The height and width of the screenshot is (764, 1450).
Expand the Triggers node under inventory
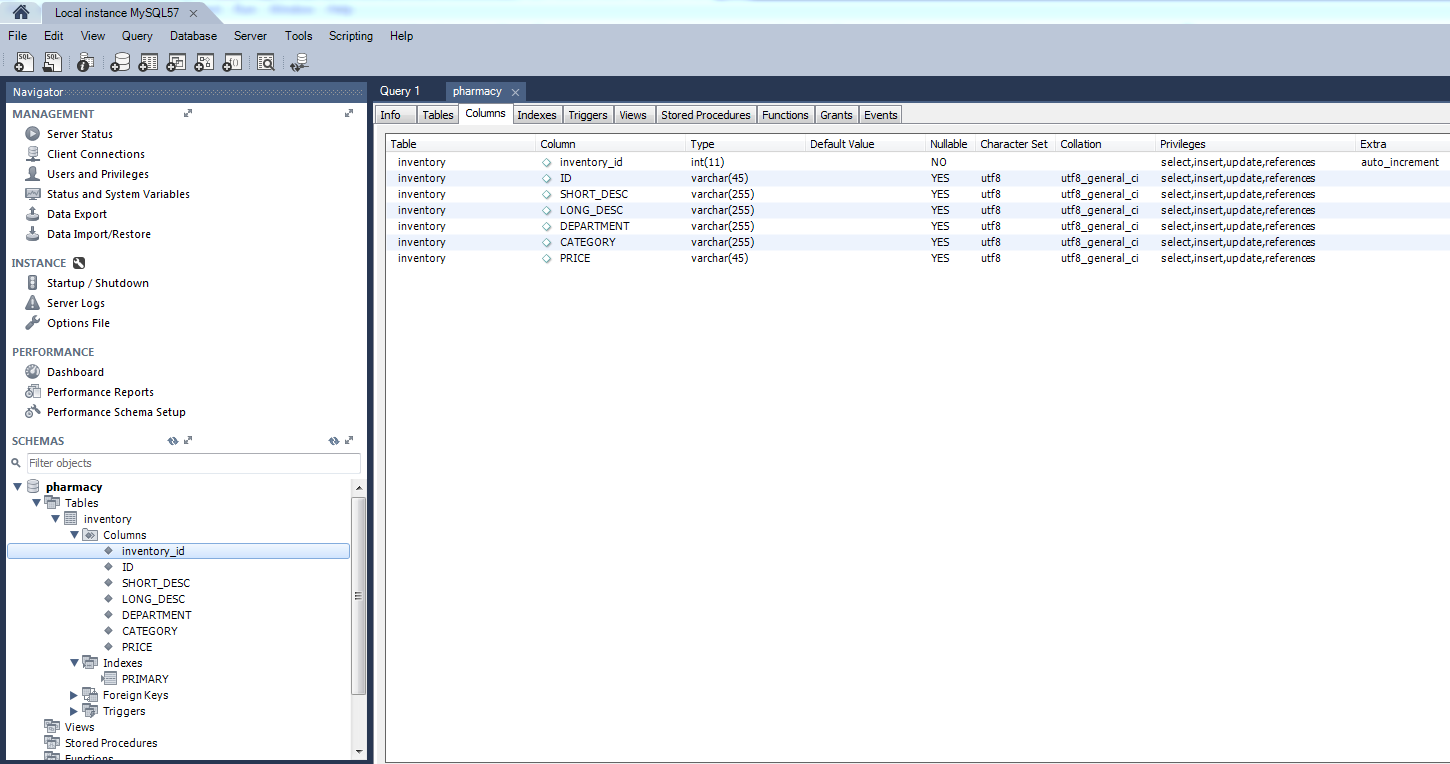(x=74, y=711)
